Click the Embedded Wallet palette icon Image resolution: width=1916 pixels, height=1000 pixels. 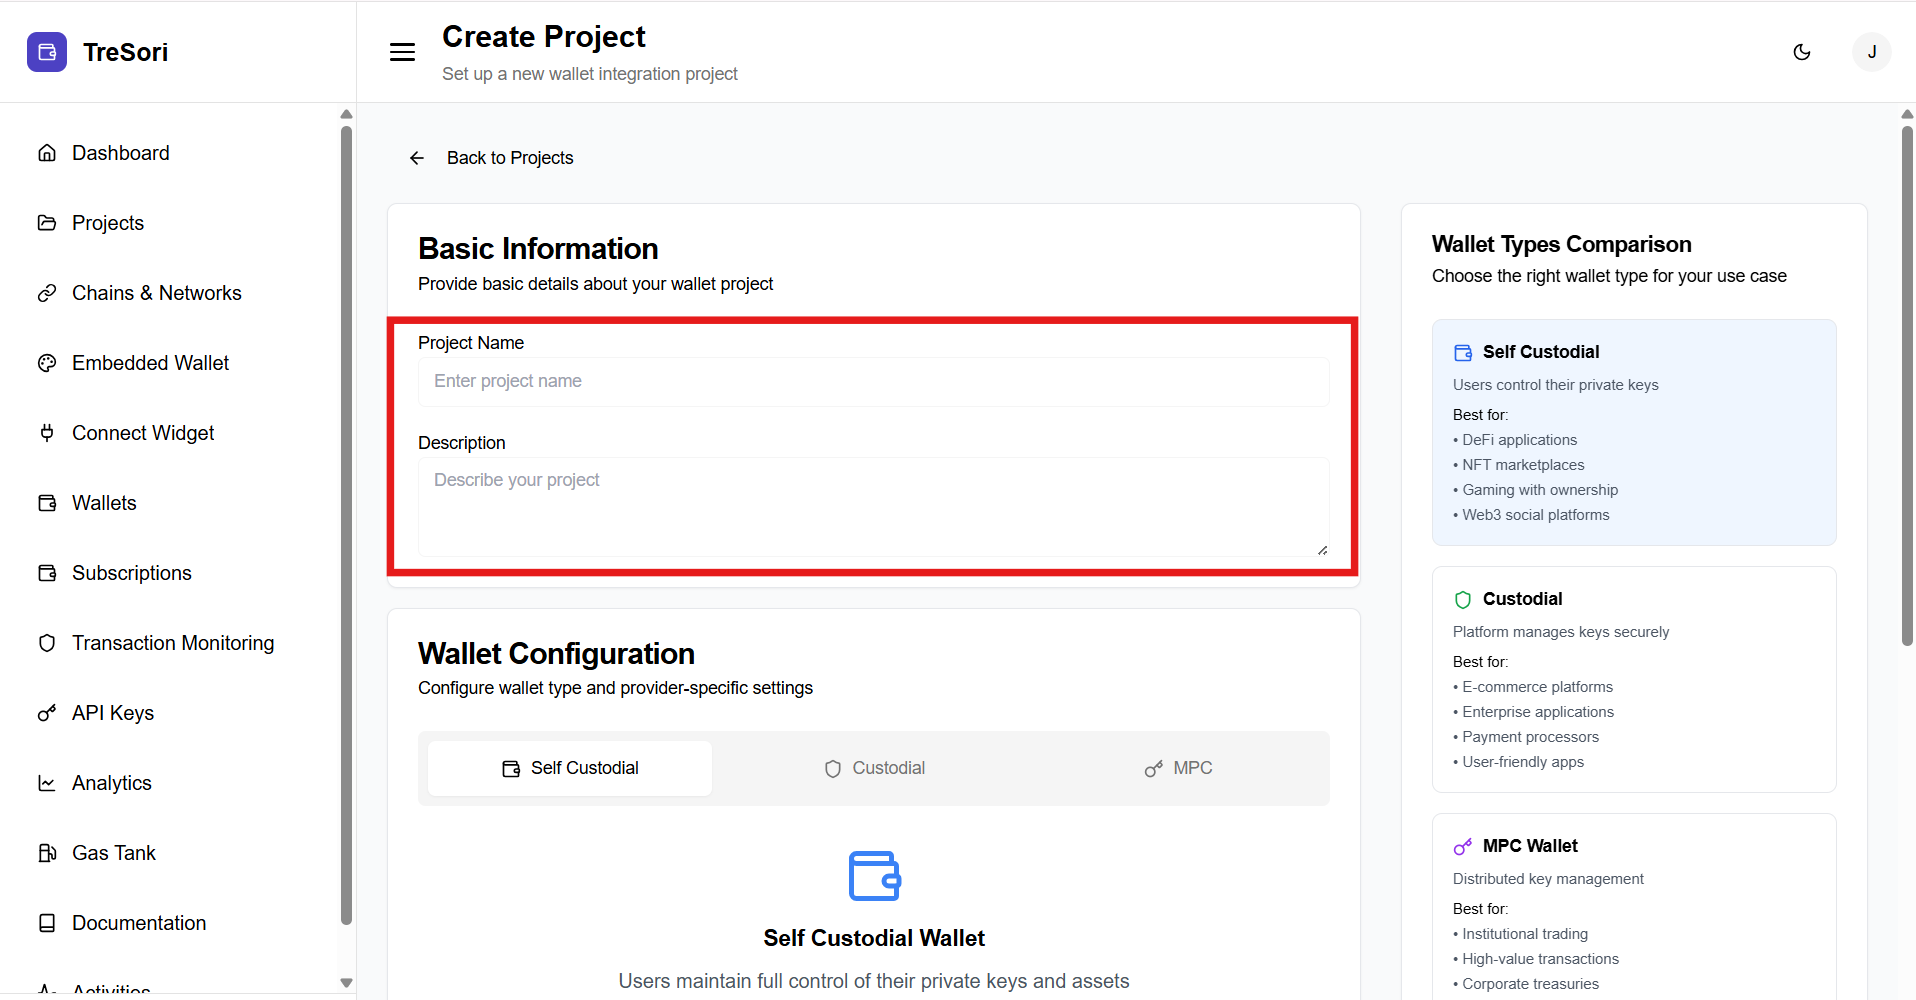click(x=47, y=363)
